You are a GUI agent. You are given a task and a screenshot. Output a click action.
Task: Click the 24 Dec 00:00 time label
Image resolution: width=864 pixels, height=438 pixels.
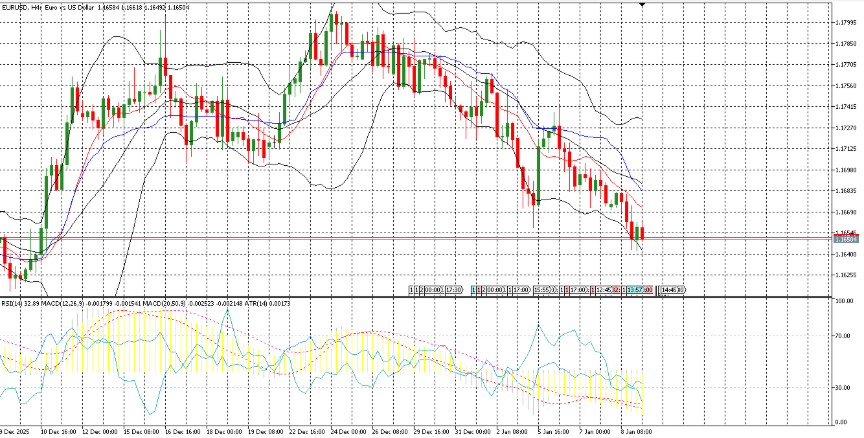(351, 431)
